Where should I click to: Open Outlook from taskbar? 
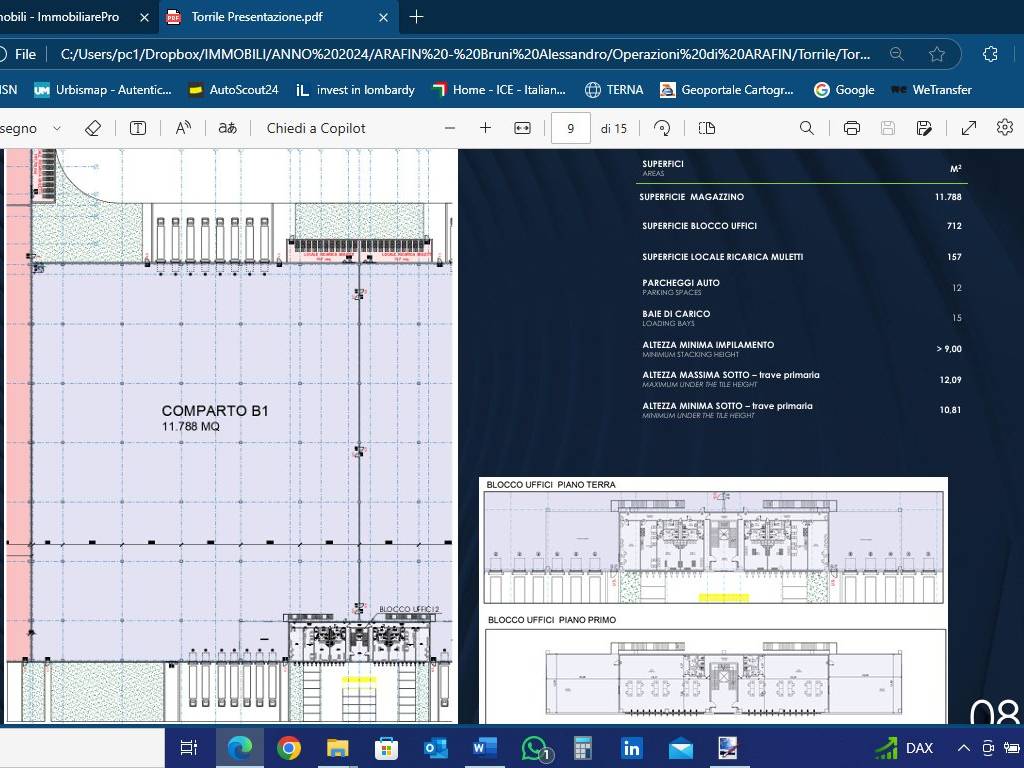coord(436,748)
